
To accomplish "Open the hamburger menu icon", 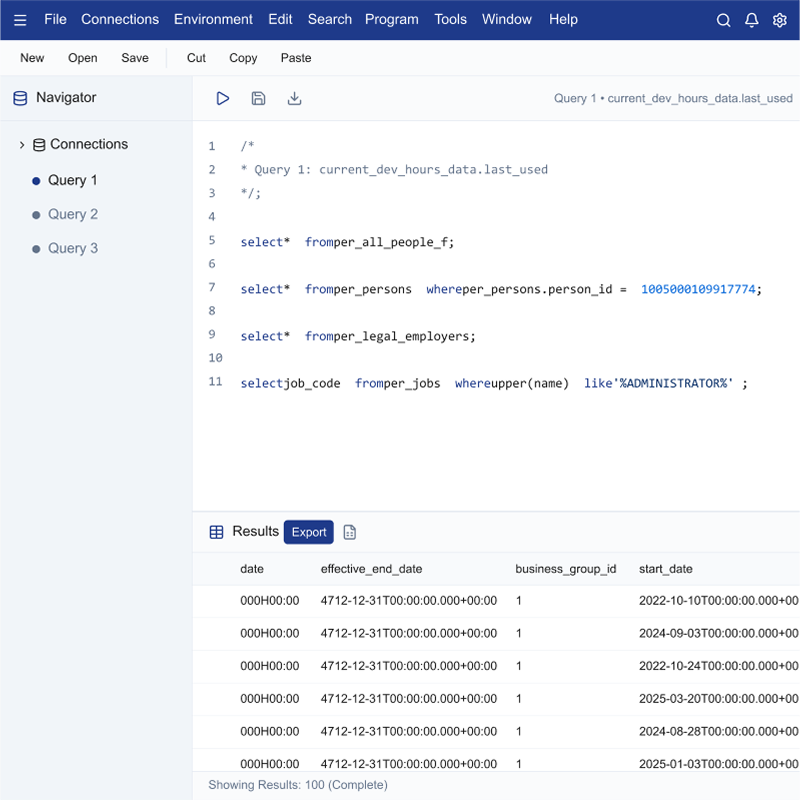I will (x=20, y=20).
